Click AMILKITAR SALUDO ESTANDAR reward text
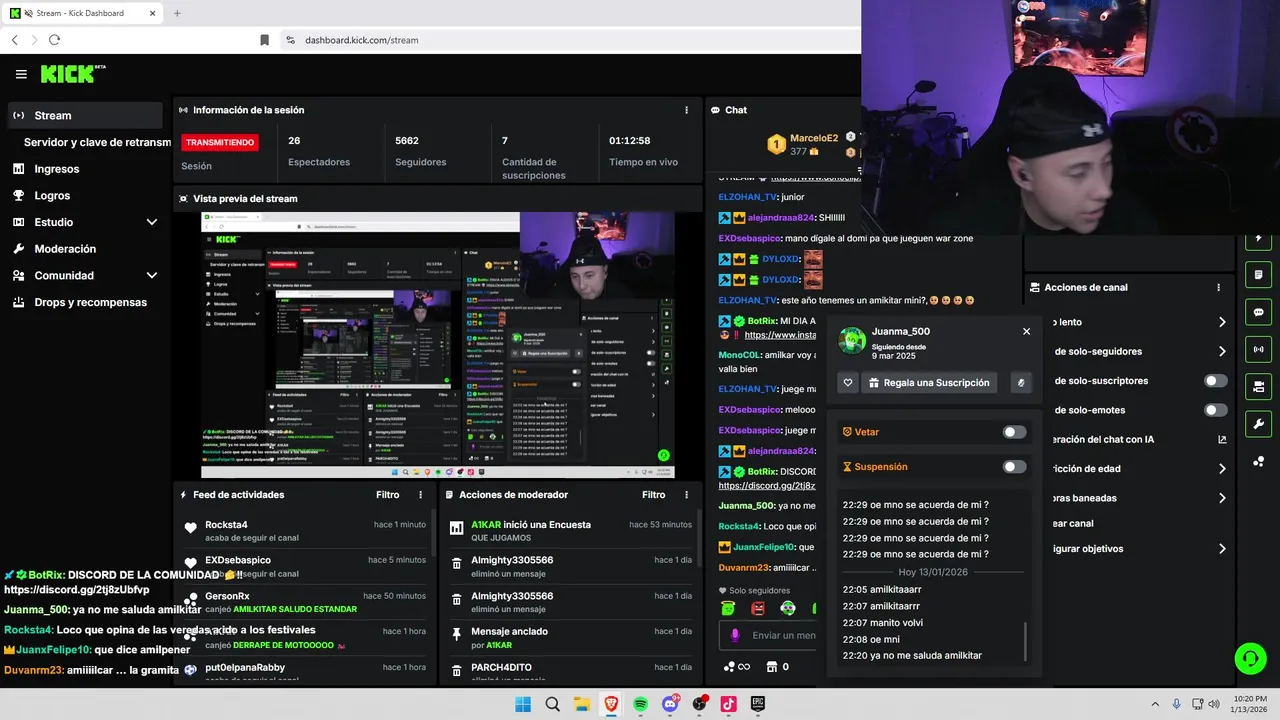The width and height of the screenshot is (1280, 720). pyautogui.click(x=295, y=609)
